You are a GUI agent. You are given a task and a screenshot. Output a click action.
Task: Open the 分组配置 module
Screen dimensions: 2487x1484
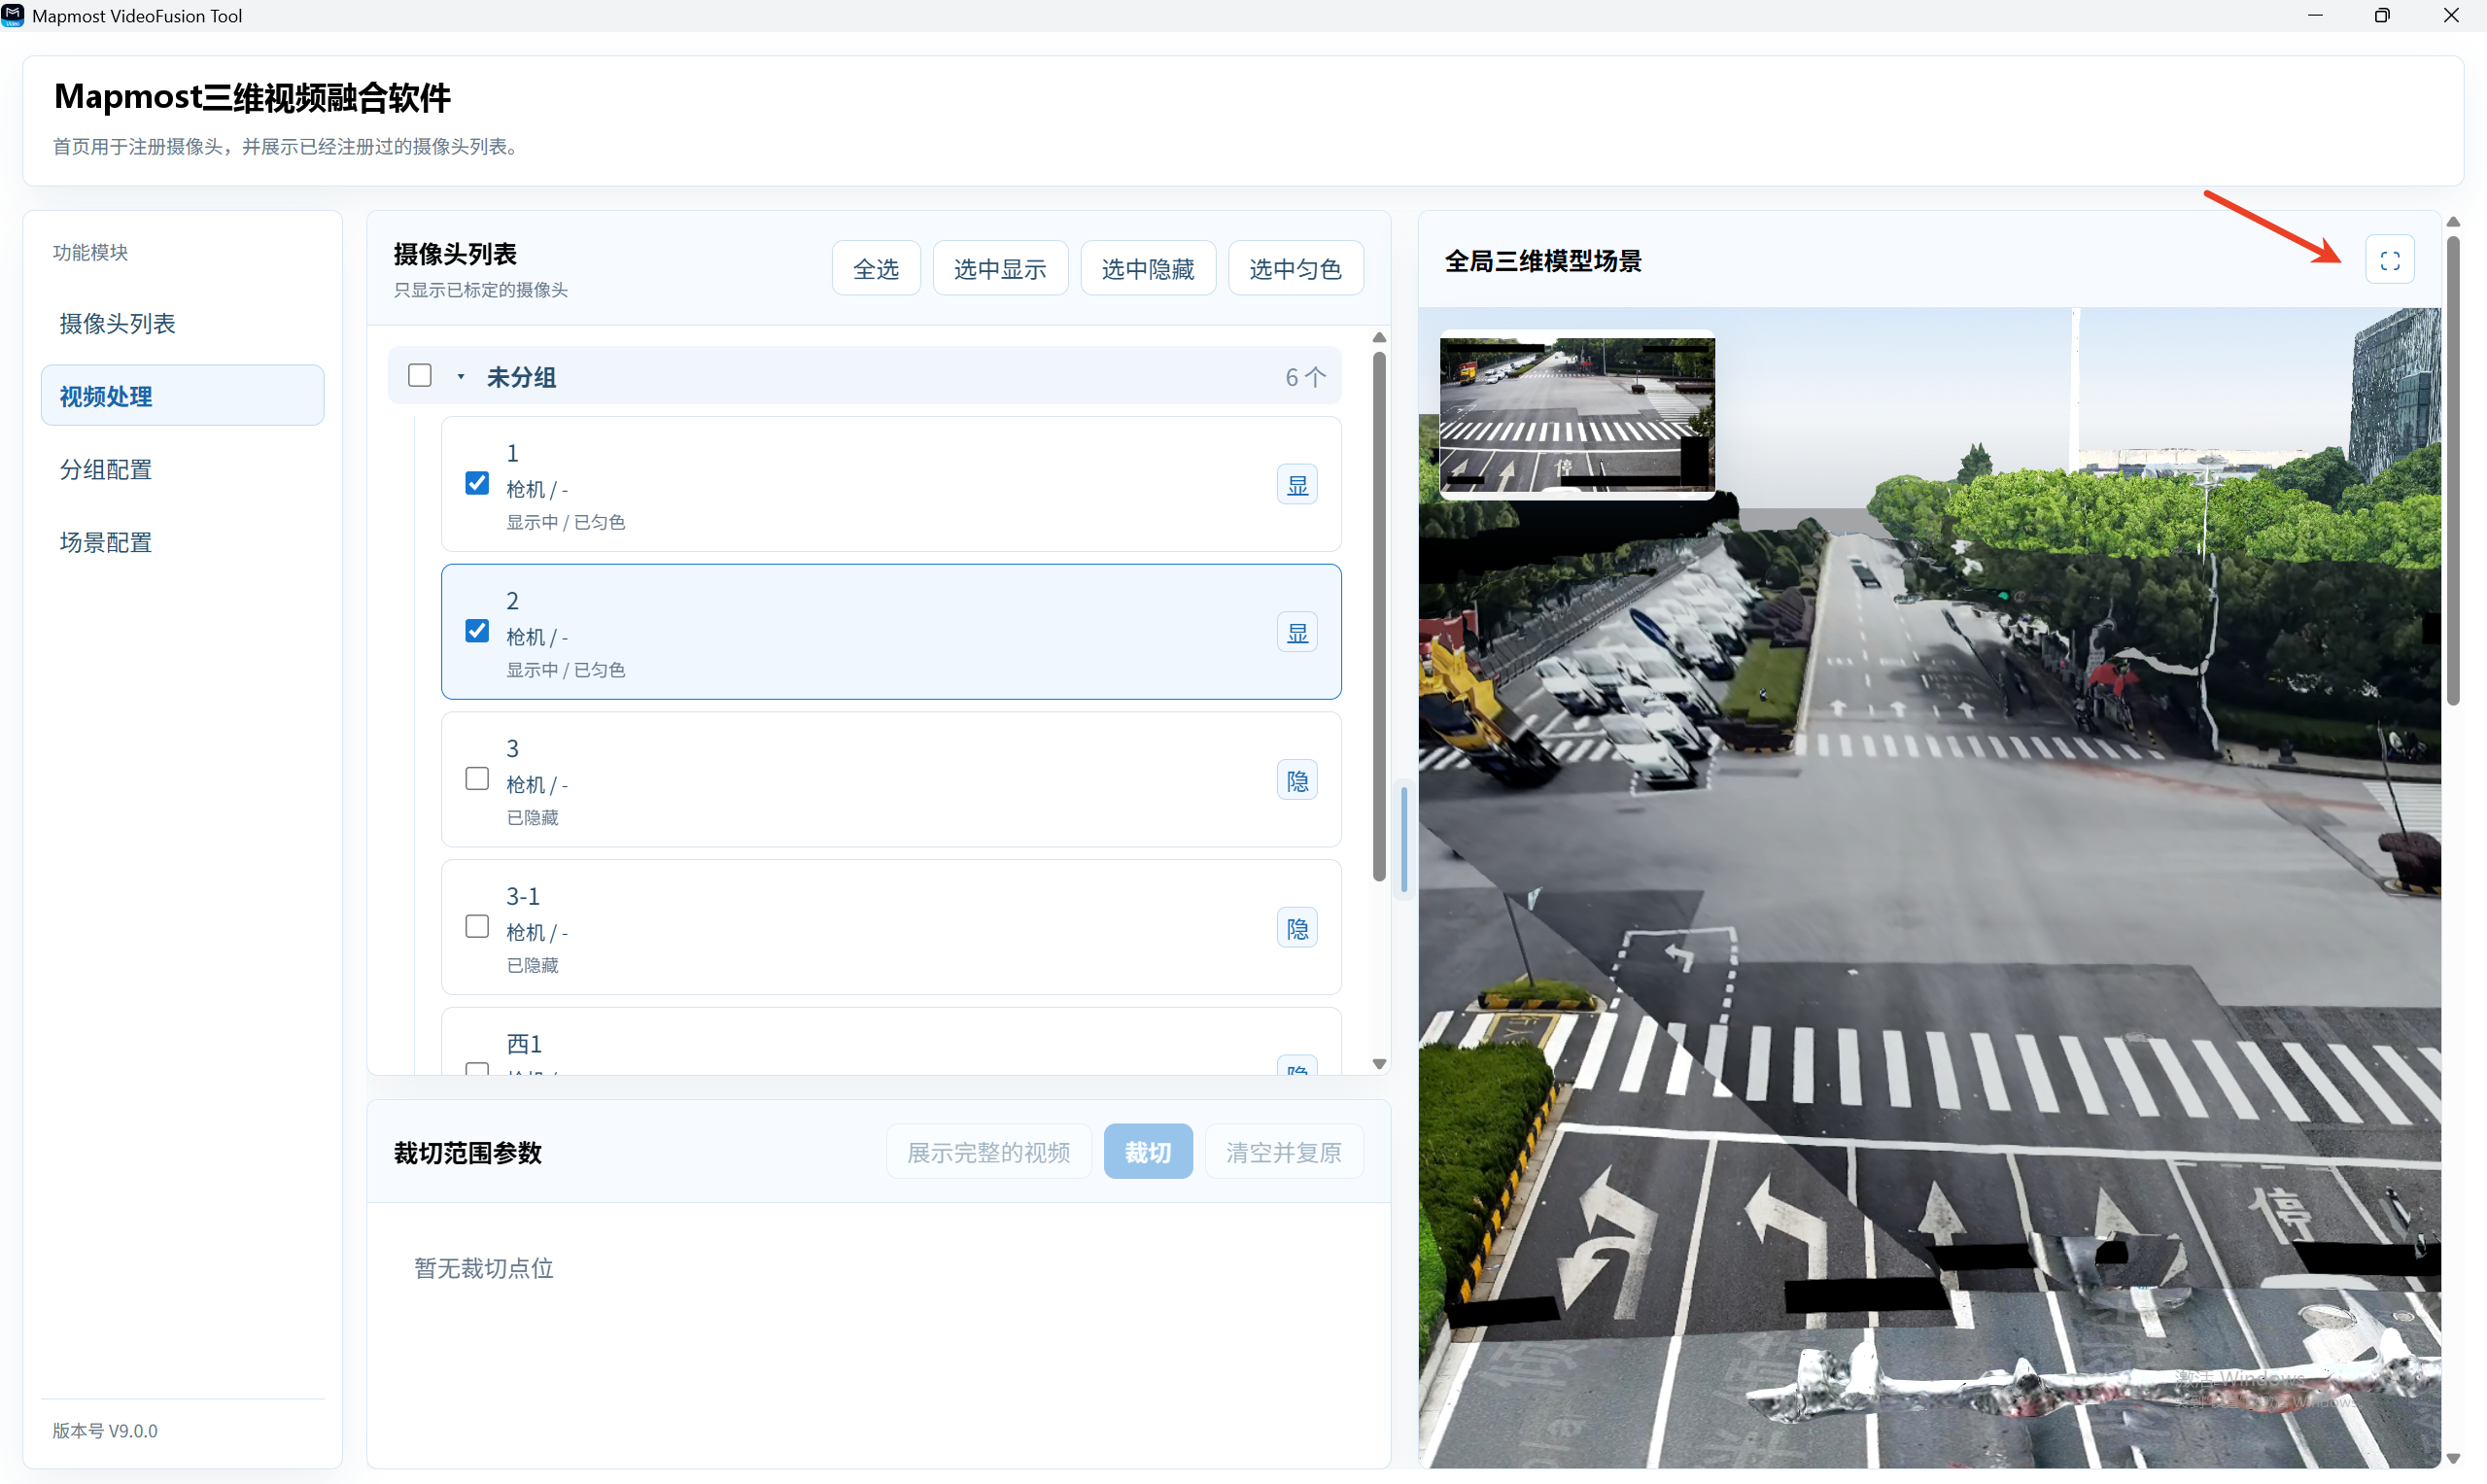coord(183,470)
